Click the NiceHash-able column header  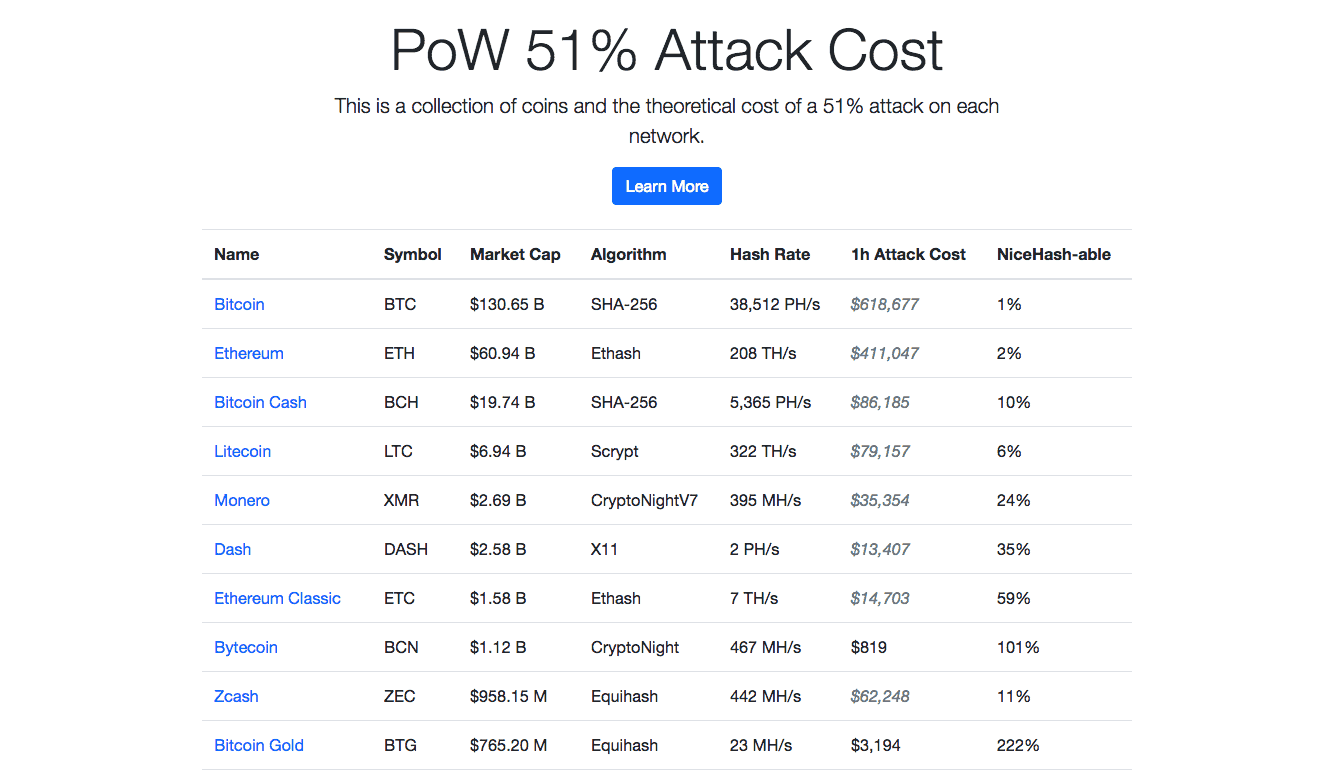click(1053, 254)
